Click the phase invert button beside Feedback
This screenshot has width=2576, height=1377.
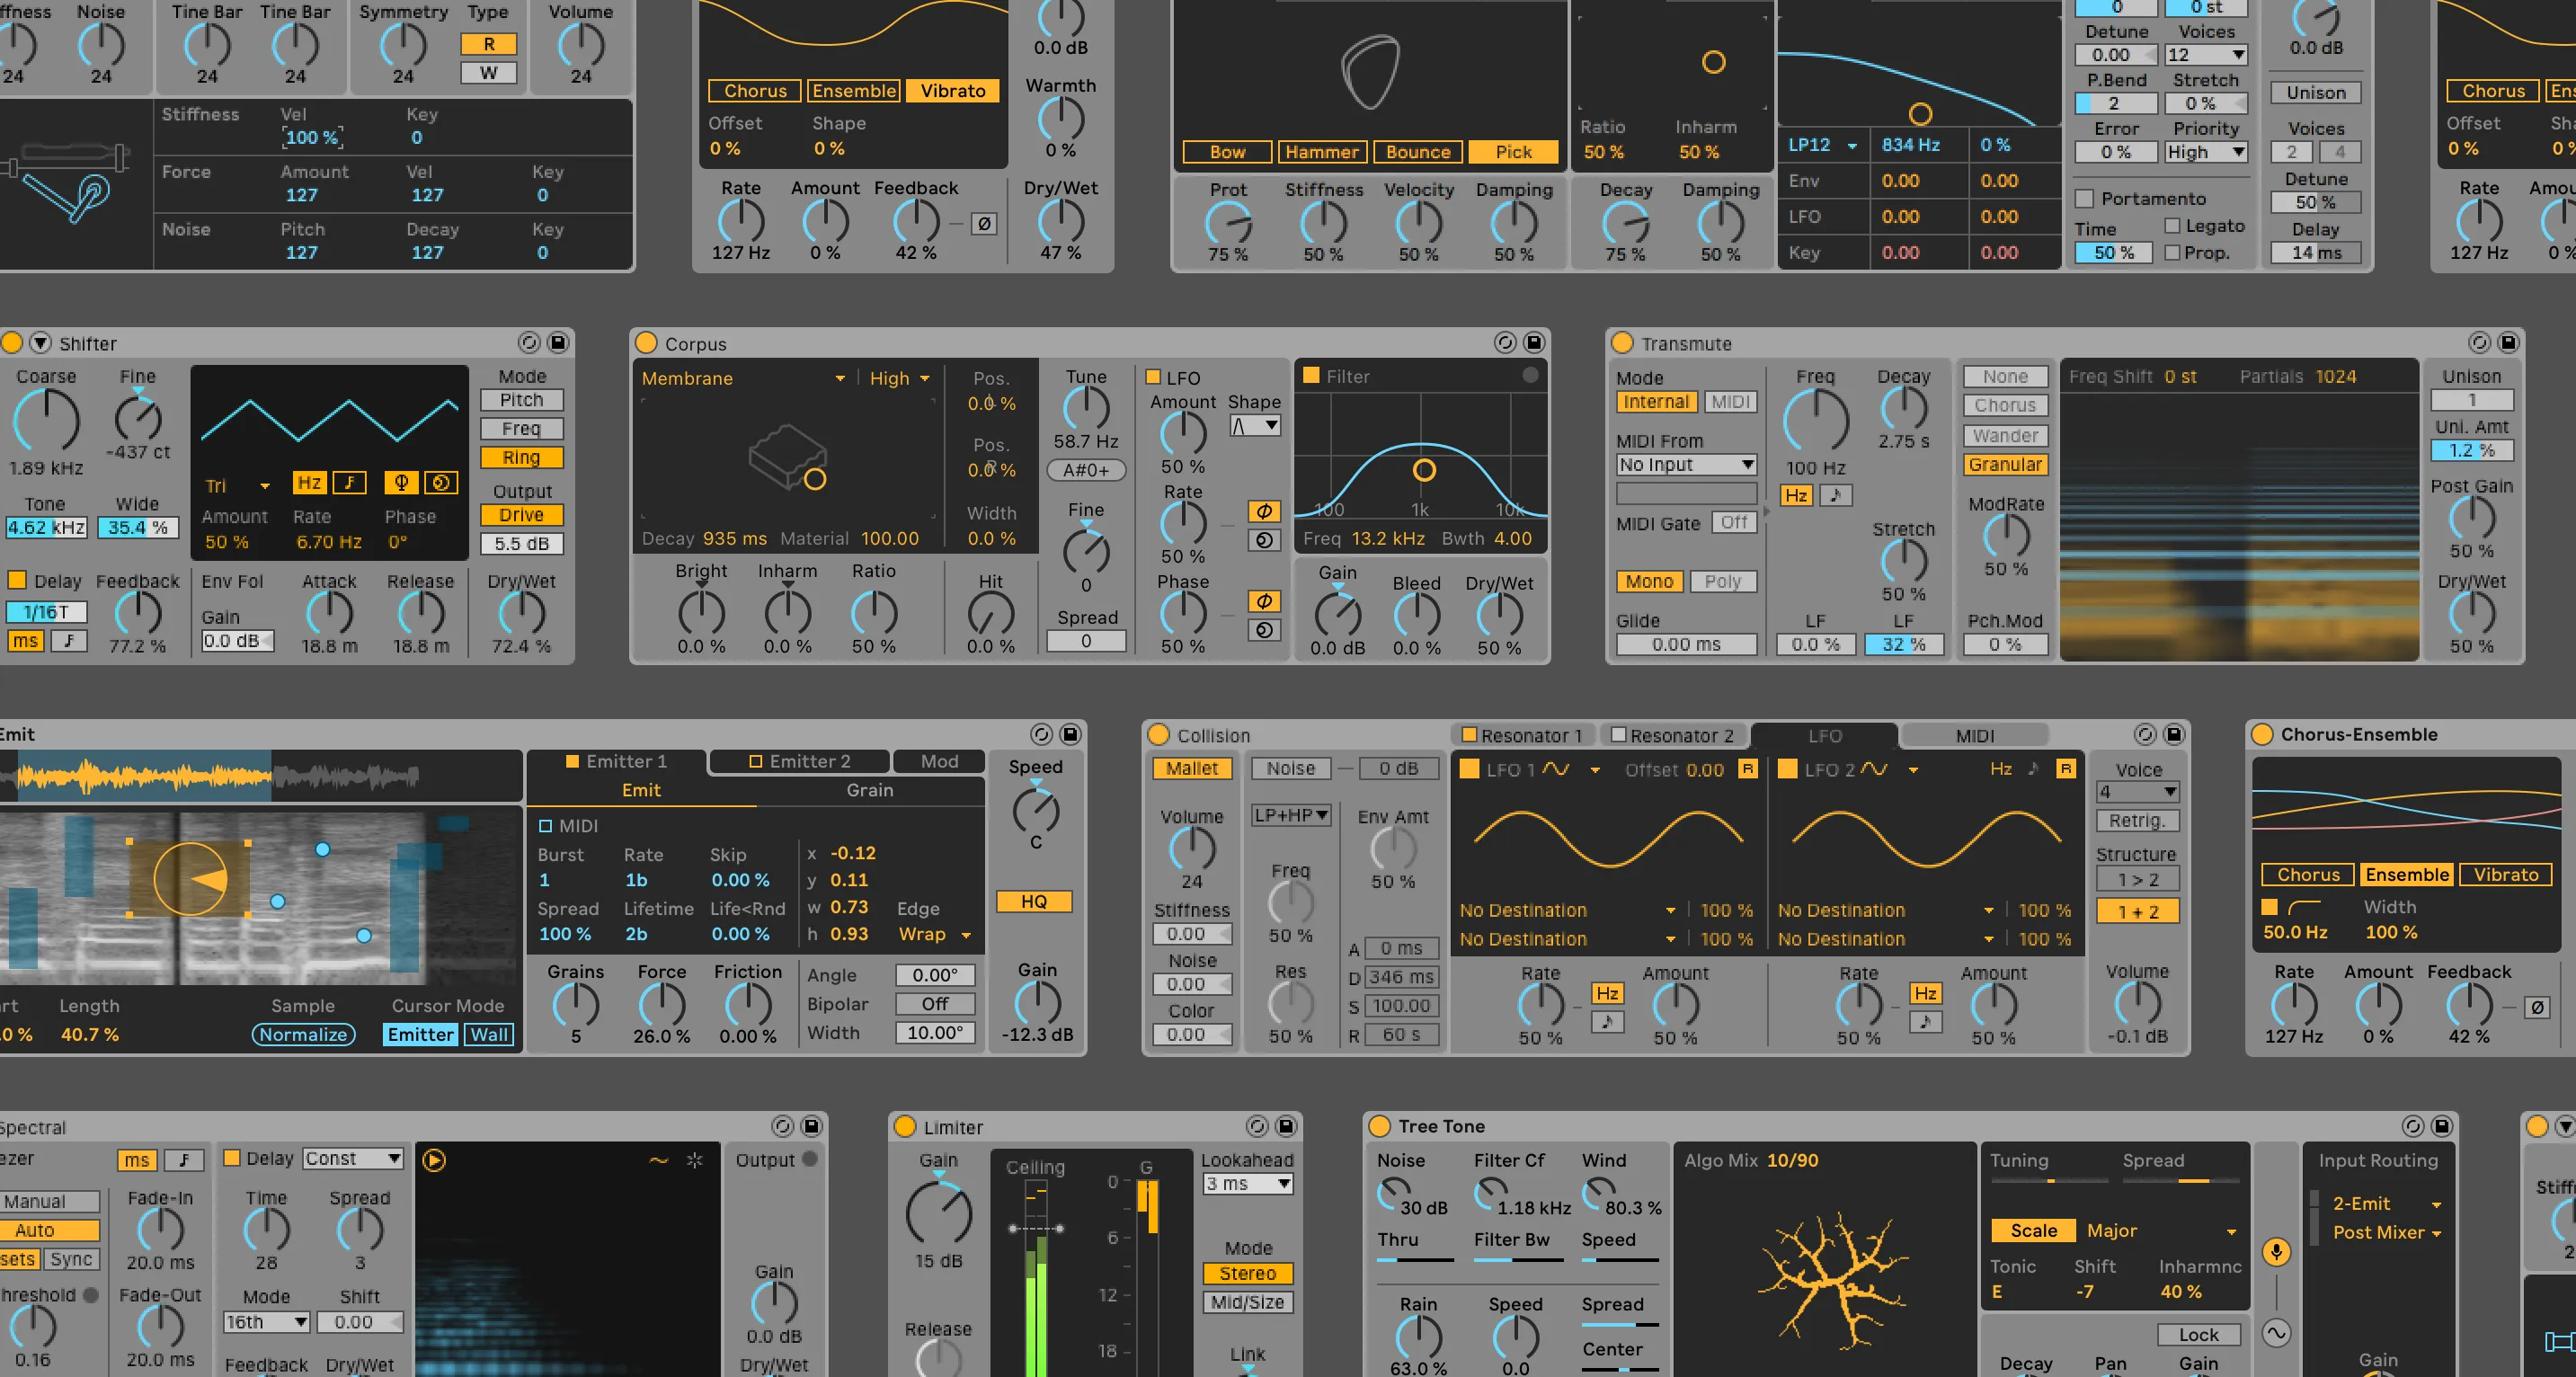tap(984, 224)
